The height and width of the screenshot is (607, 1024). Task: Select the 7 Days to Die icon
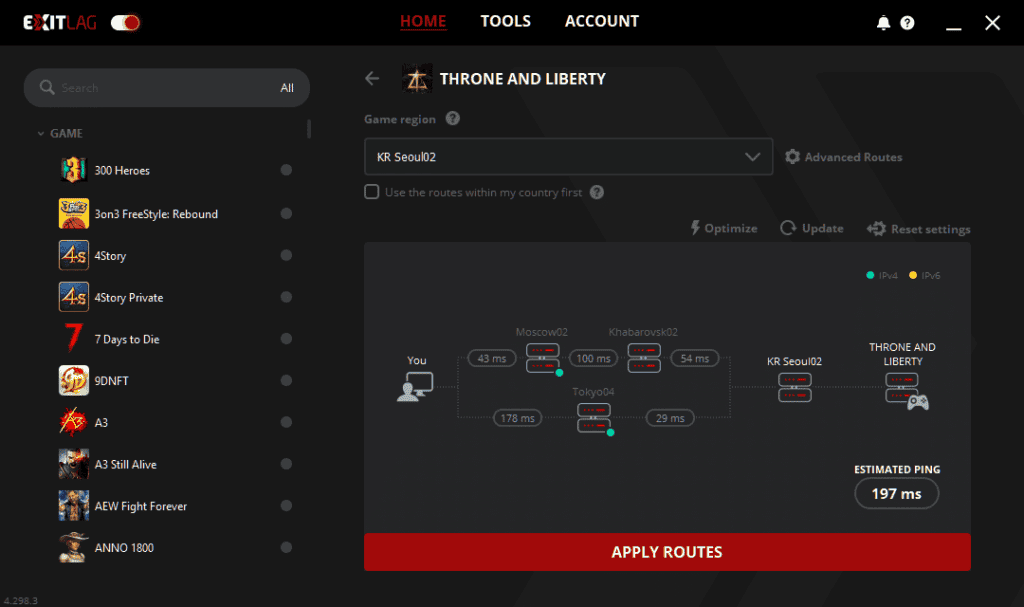coord(74,338)
